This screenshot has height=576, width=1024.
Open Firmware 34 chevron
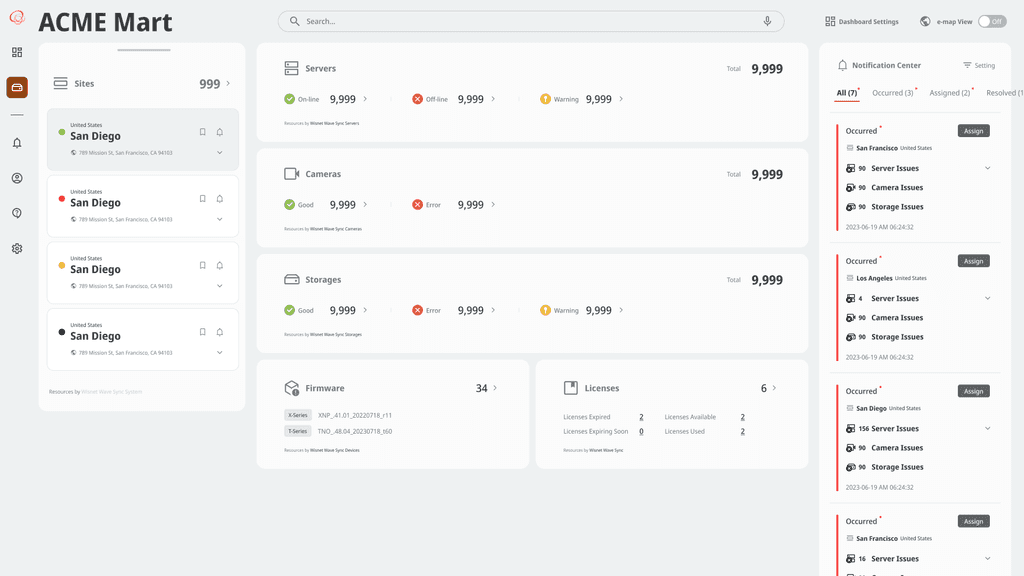coord(495,388)
